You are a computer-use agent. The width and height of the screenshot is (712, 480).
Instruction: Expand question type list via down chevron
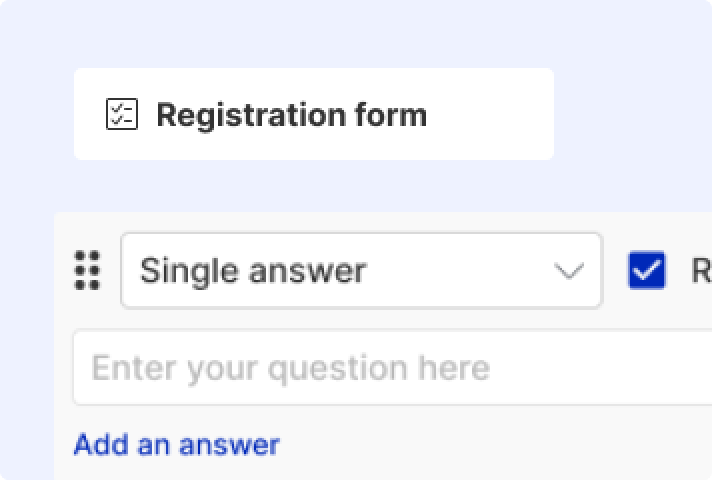569,271
